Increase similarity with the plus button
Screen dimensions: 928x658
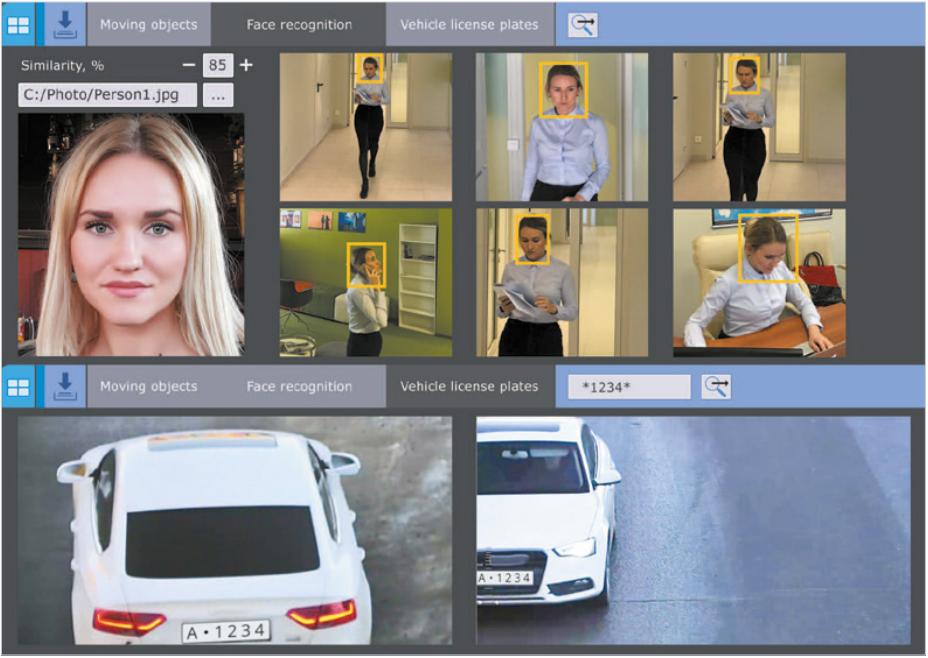(x=246, y=66)
